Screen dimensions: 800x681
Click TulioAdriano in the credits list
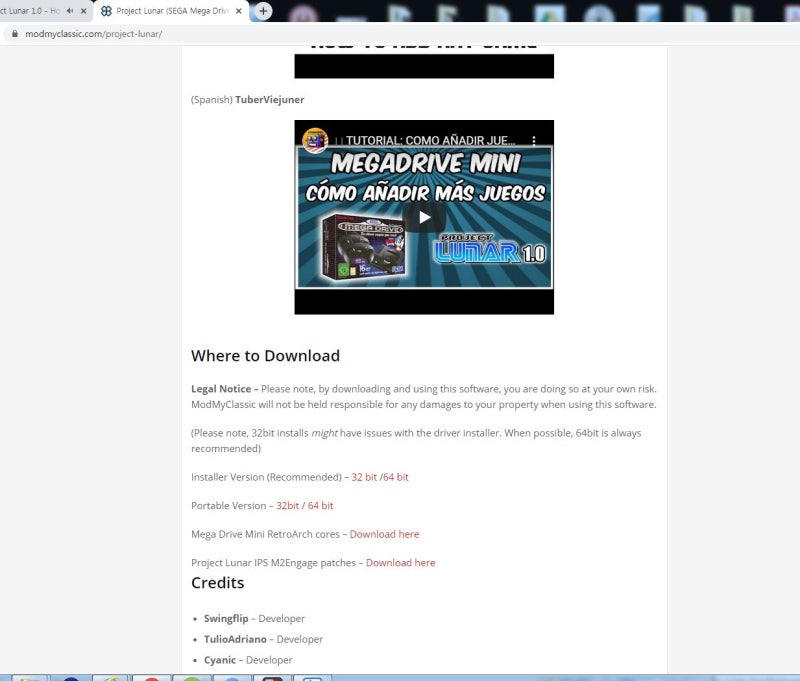pyautogui.click(x=235, y=639)
